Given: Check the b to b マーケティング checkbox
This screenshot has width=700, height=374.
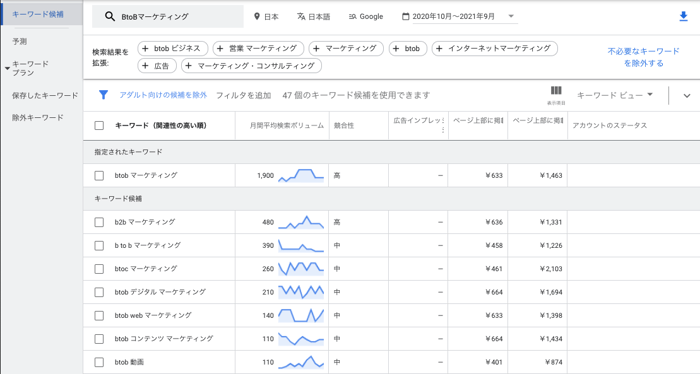Looking at the screenshot, I should pyautogui.click(x=99, y=245).
